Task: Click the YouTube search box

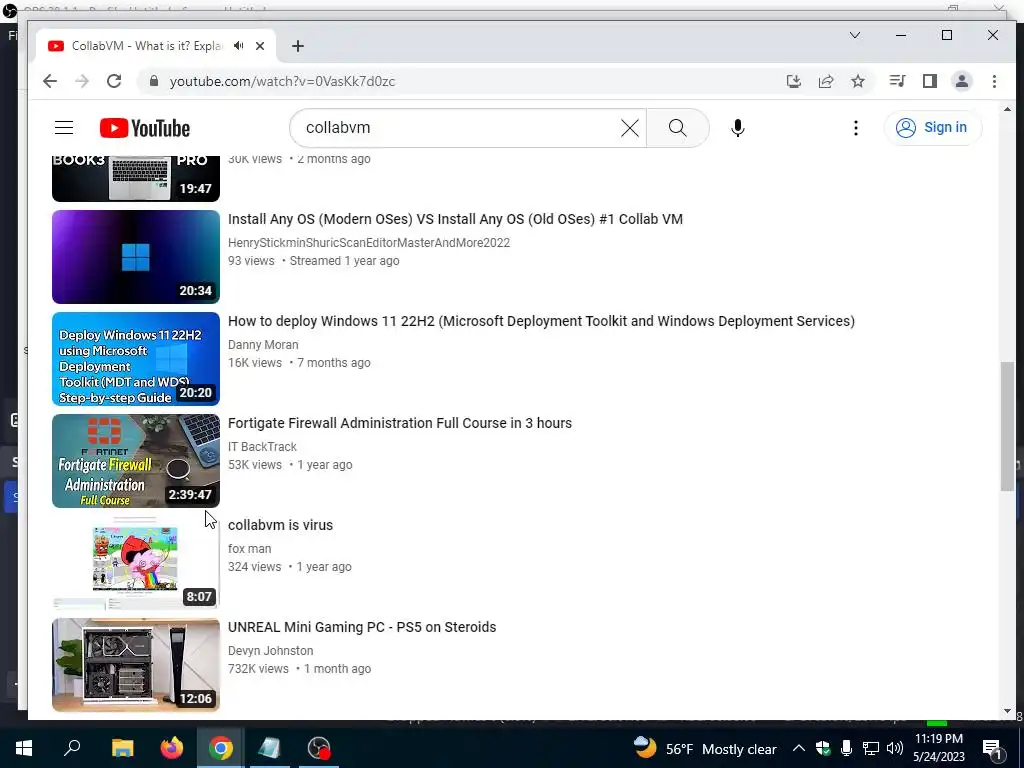Action: pyautogui.click(x=460, y=128)
